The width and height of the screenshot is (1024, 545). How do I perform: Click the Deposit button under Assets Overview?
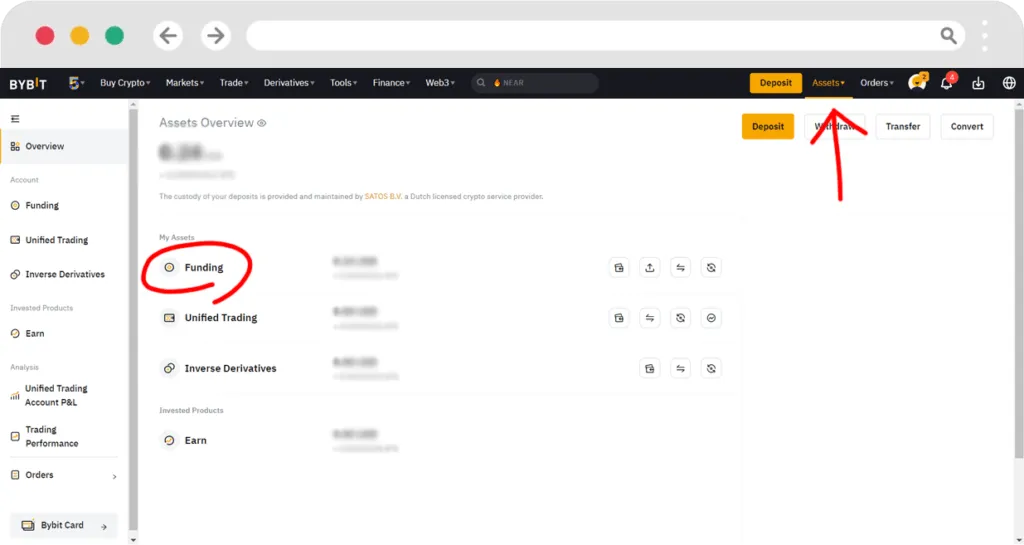767,127
